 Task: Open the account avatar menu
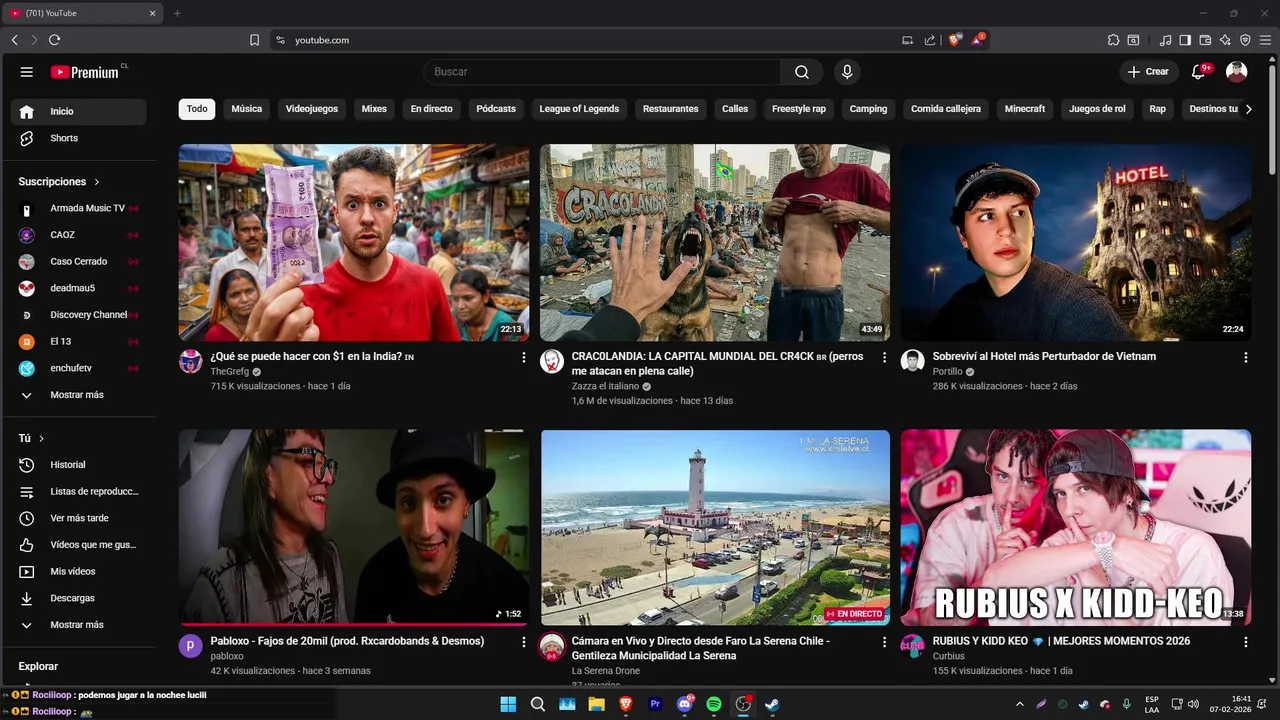1237,72
